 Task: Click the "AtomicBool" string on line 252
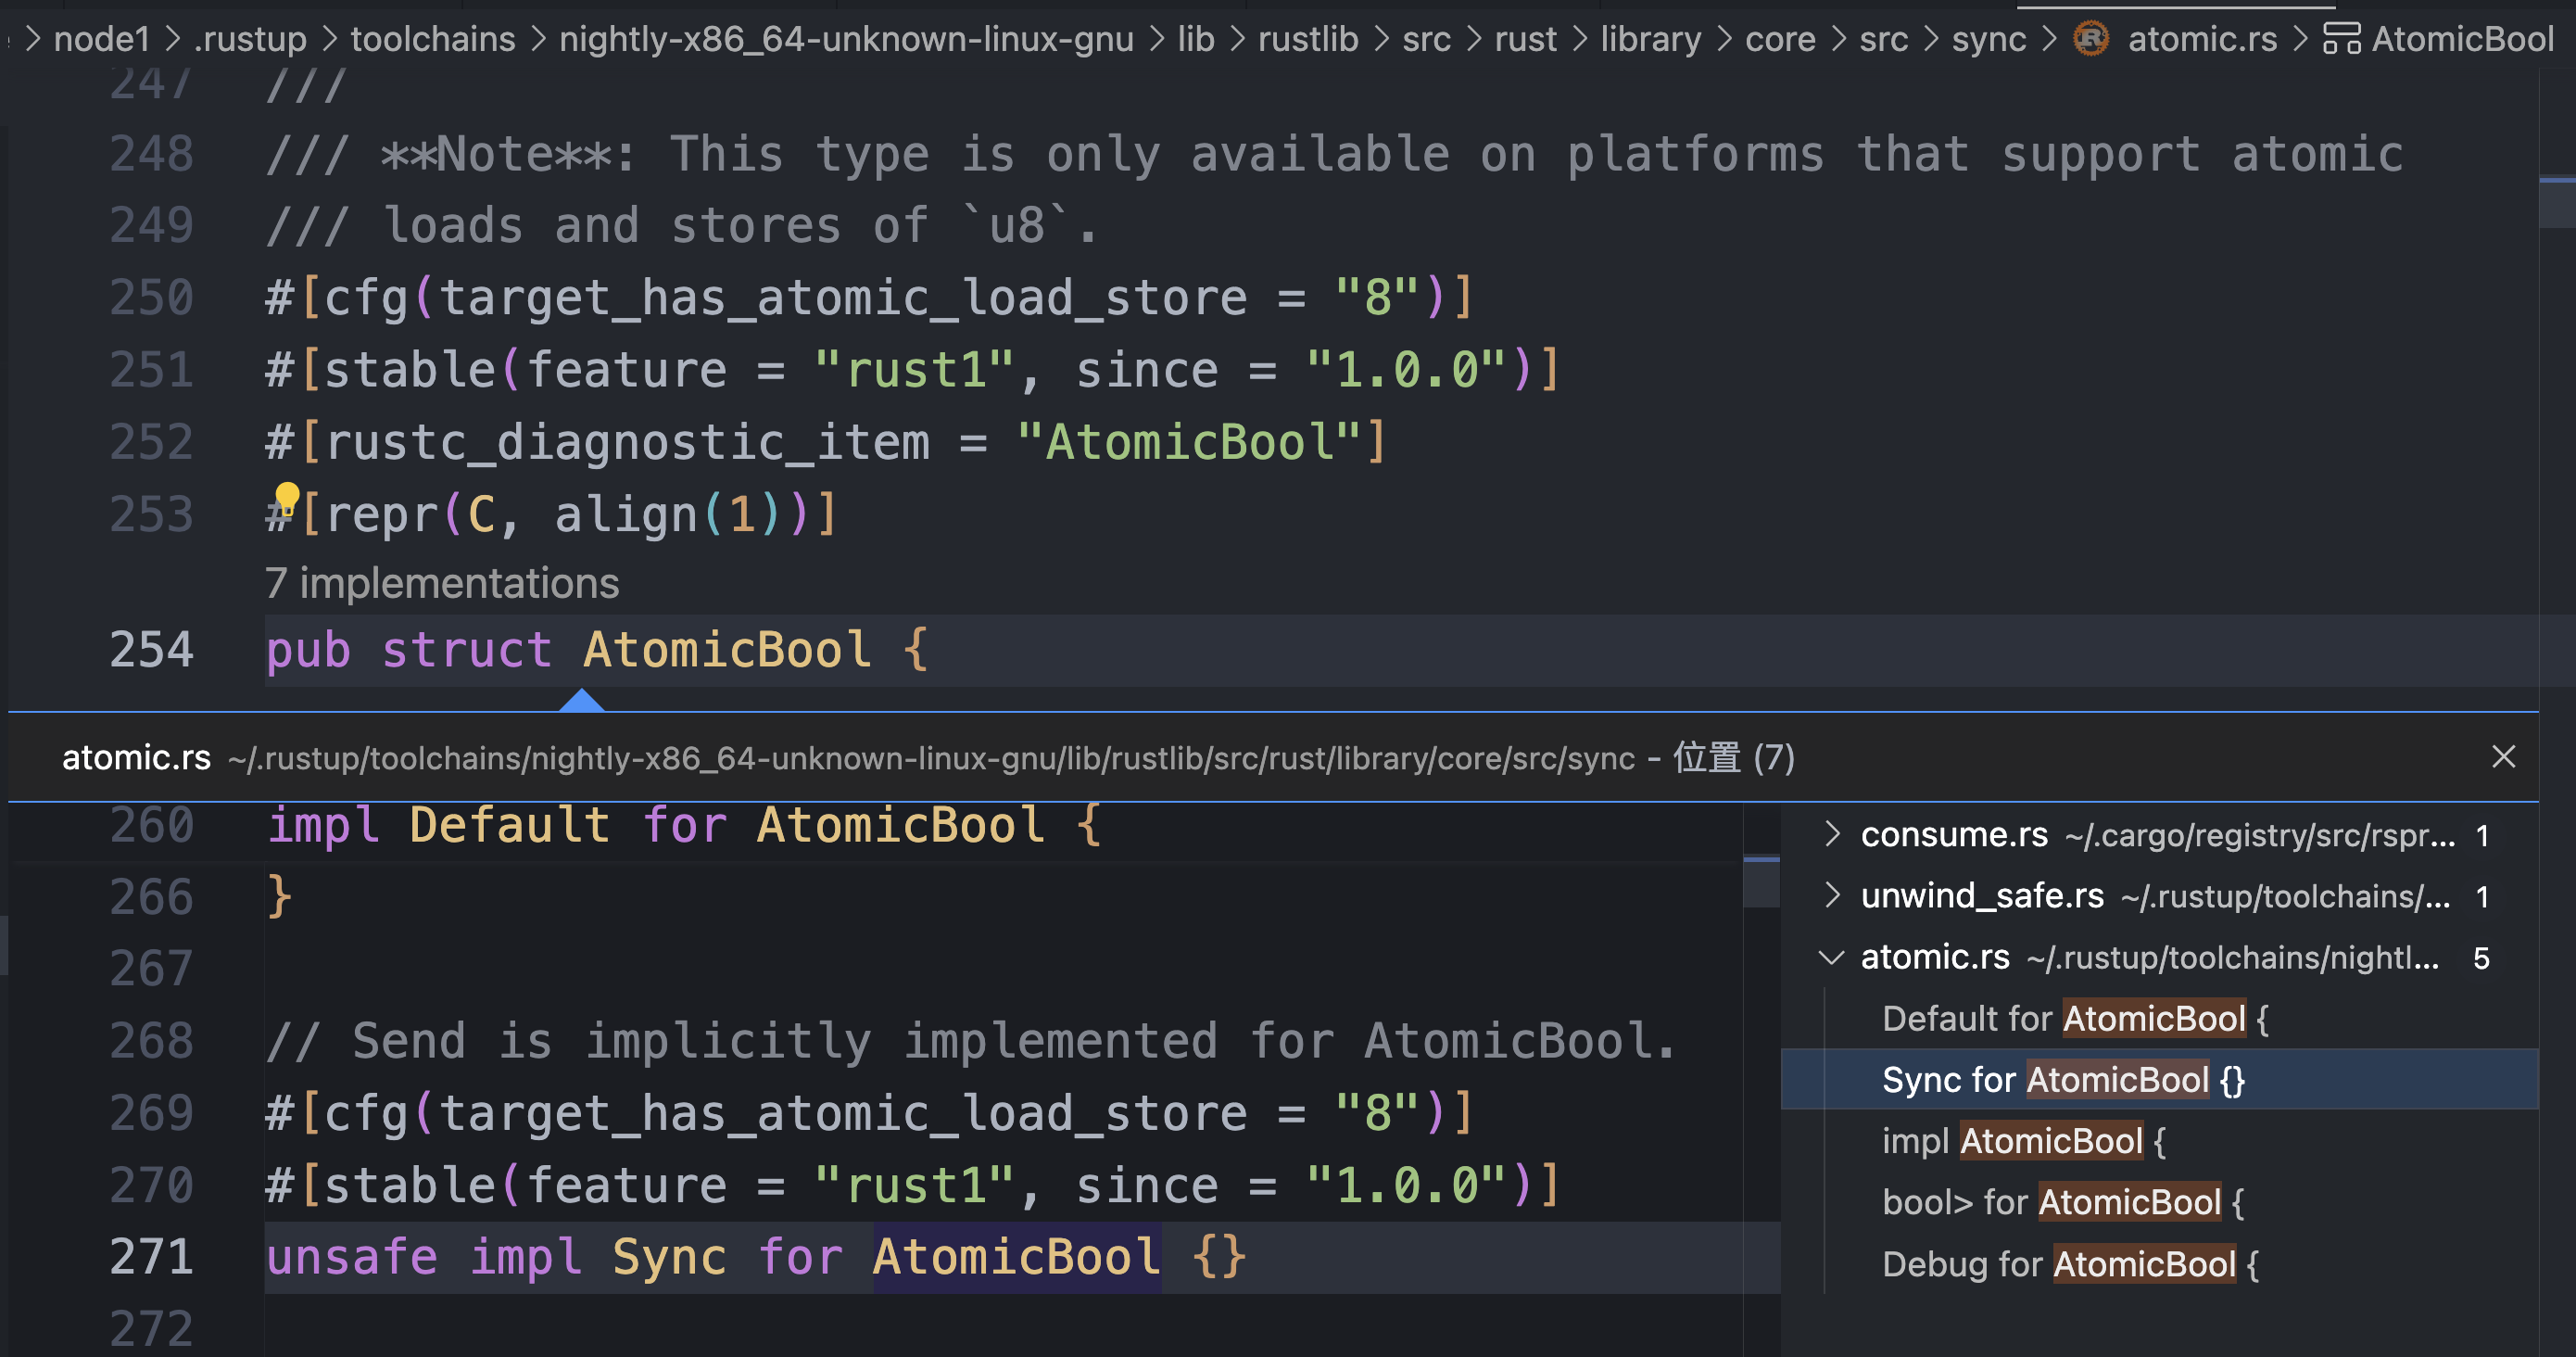1189,442
